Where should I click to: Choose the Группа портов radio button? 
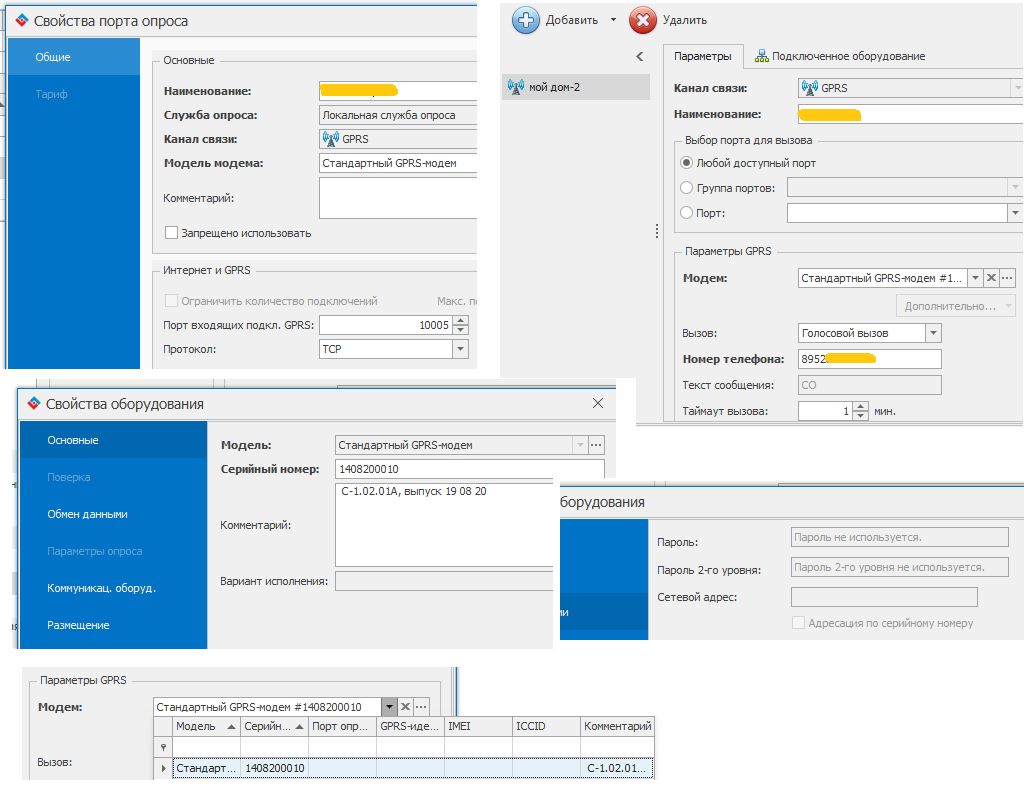(x=686, y=188)
